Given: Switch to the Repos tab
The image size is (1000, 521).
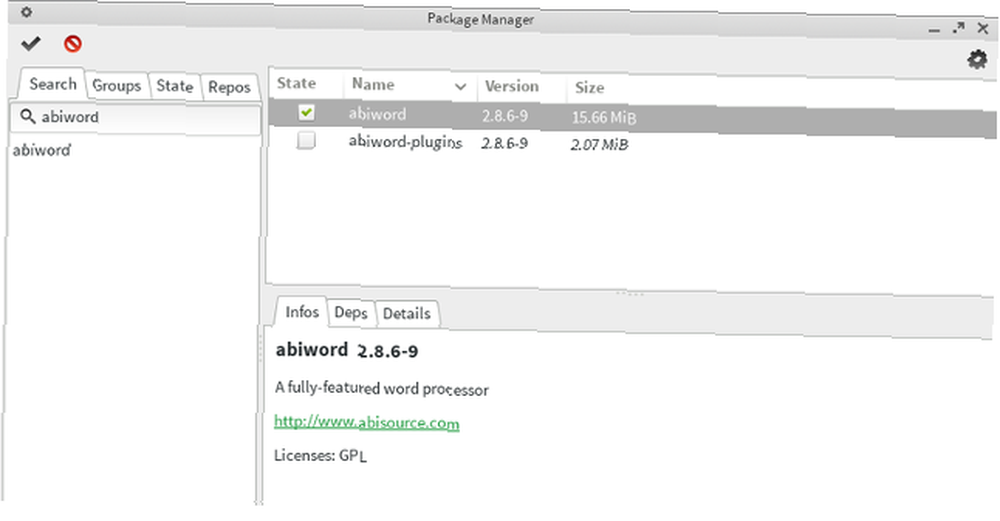Looking at the screenshot, I should click(x=229, y=87).
